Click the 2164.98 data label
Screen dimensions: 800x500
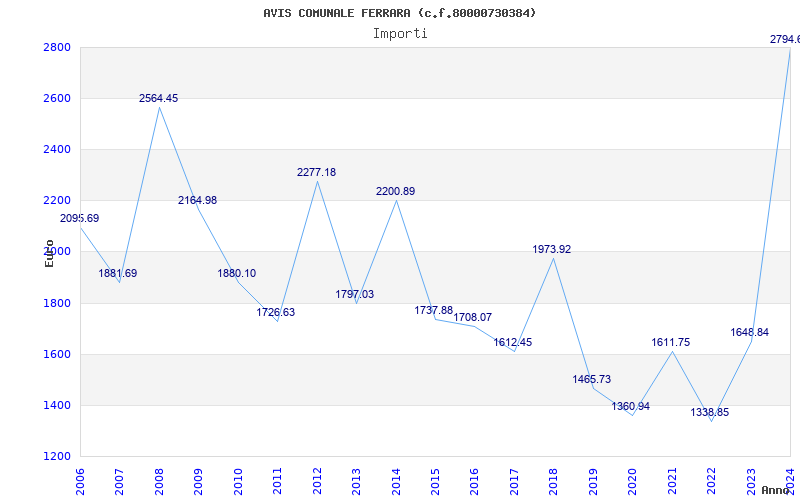pos(197,201)
